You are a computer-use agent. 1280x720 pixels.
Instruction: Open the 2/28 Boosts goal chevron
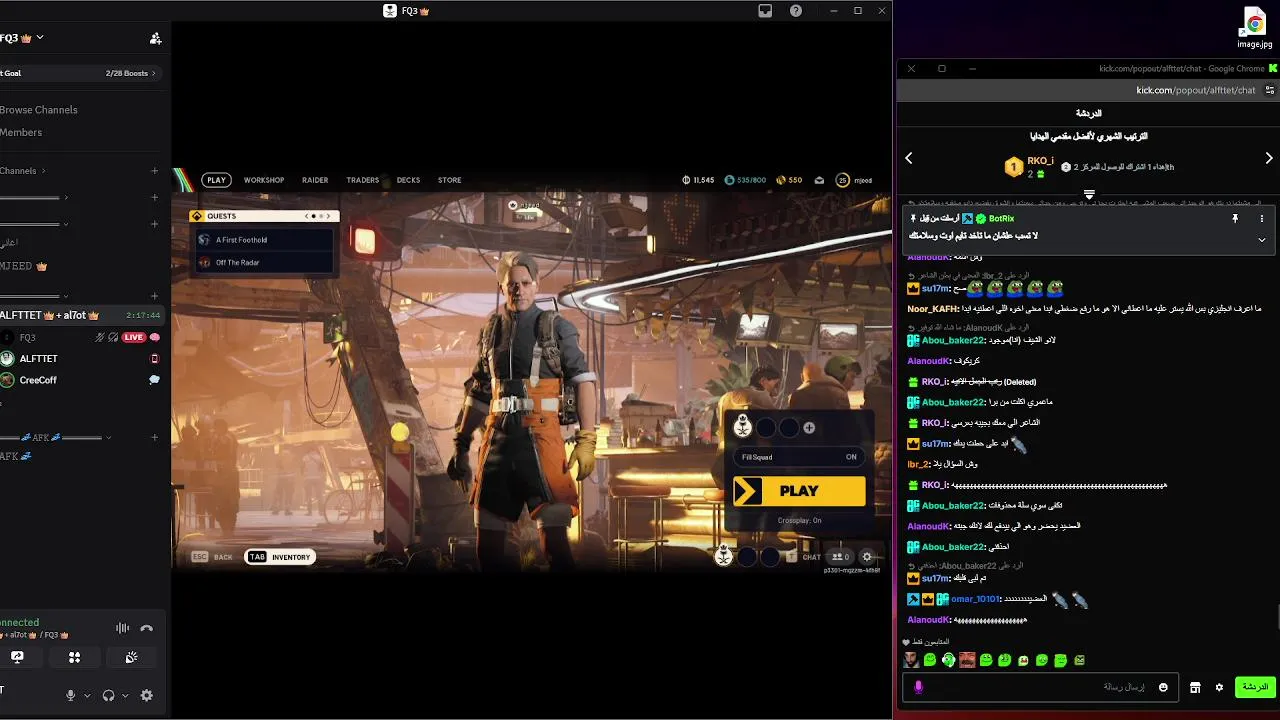pos(155,73)
